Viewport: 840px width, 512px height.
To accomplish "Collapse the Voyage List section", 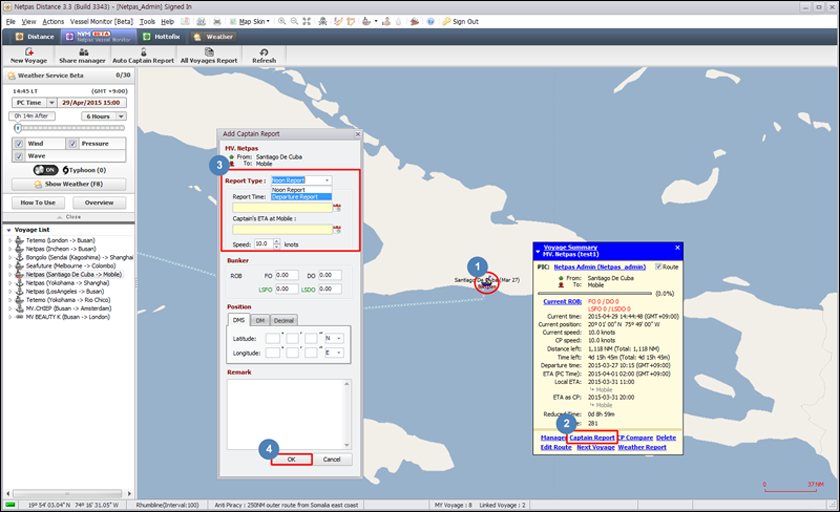I will [x=9, y=230].
